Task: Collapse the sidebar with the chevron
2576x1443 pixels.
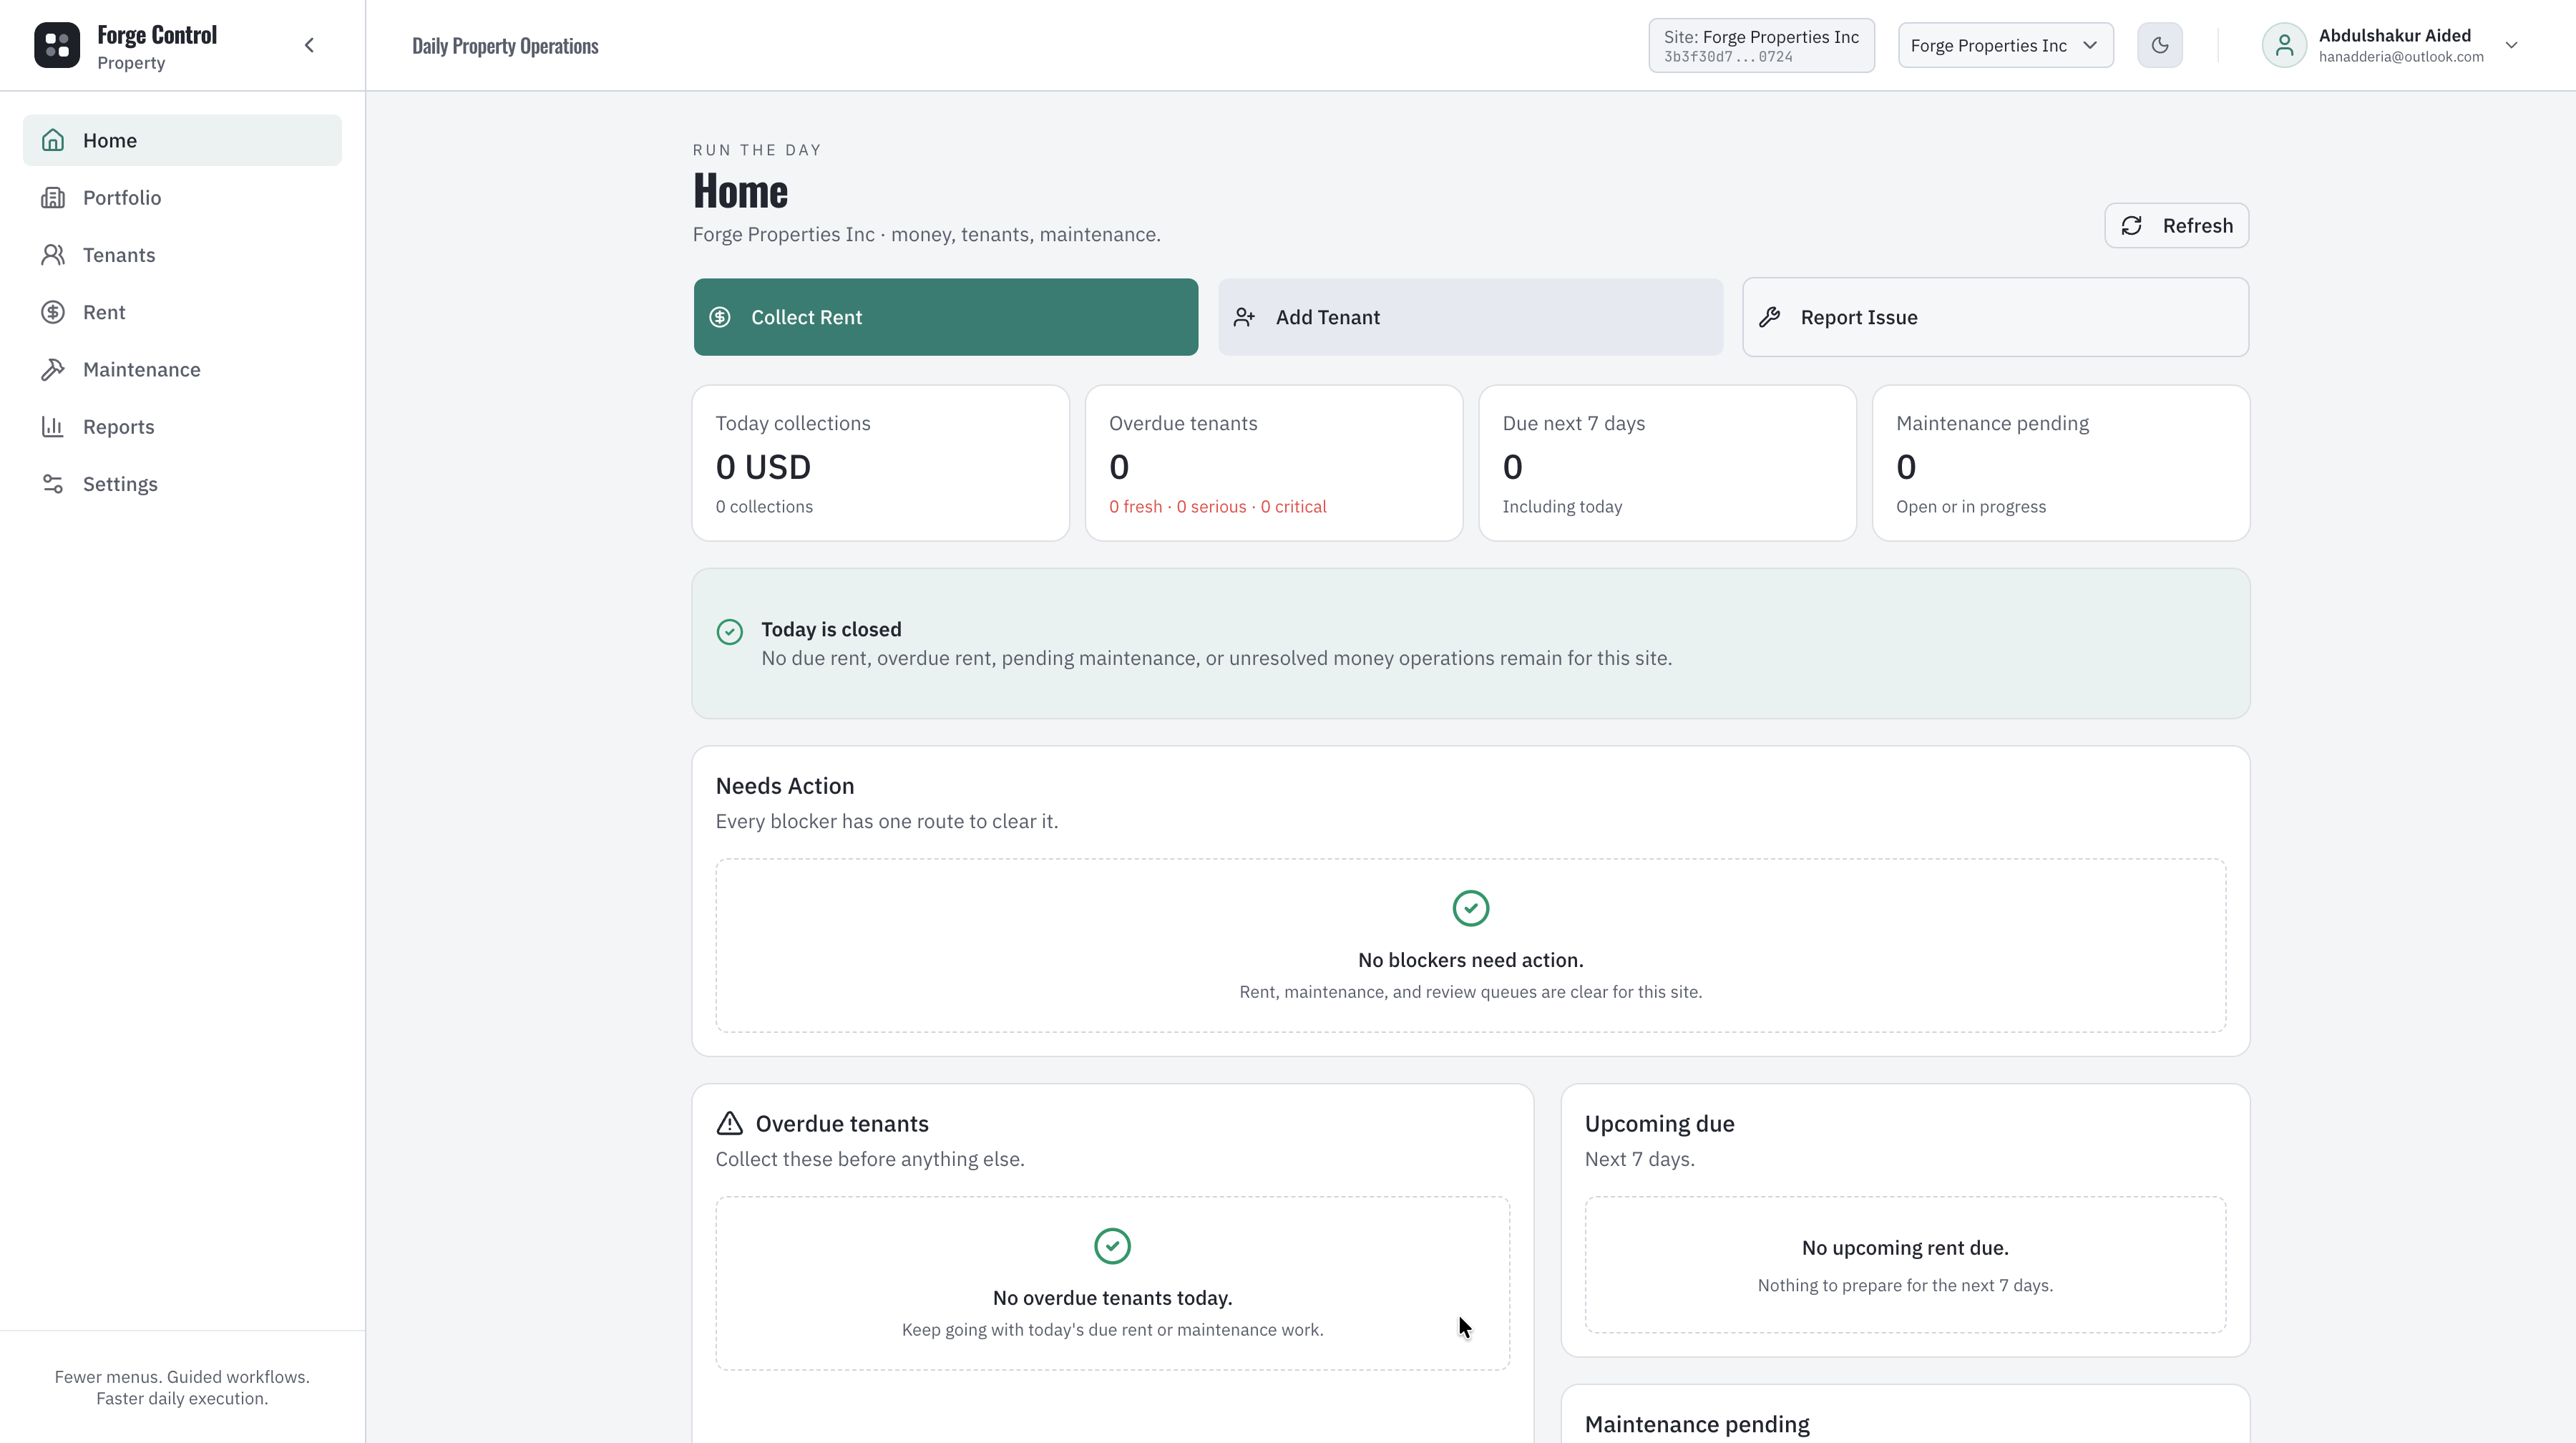Action: [309, 45]
